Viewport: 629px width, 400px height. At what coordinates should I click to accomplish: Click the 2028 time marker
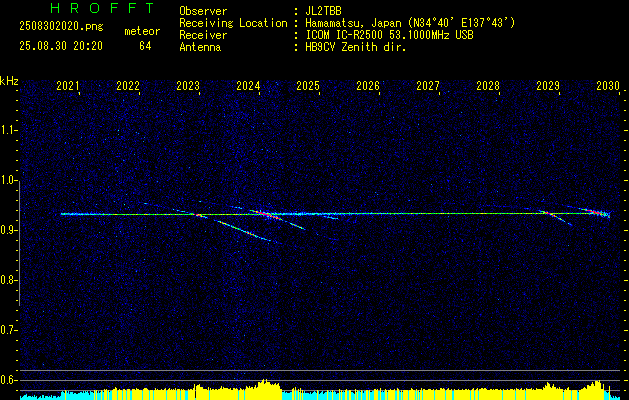click(x=488, y=86)
